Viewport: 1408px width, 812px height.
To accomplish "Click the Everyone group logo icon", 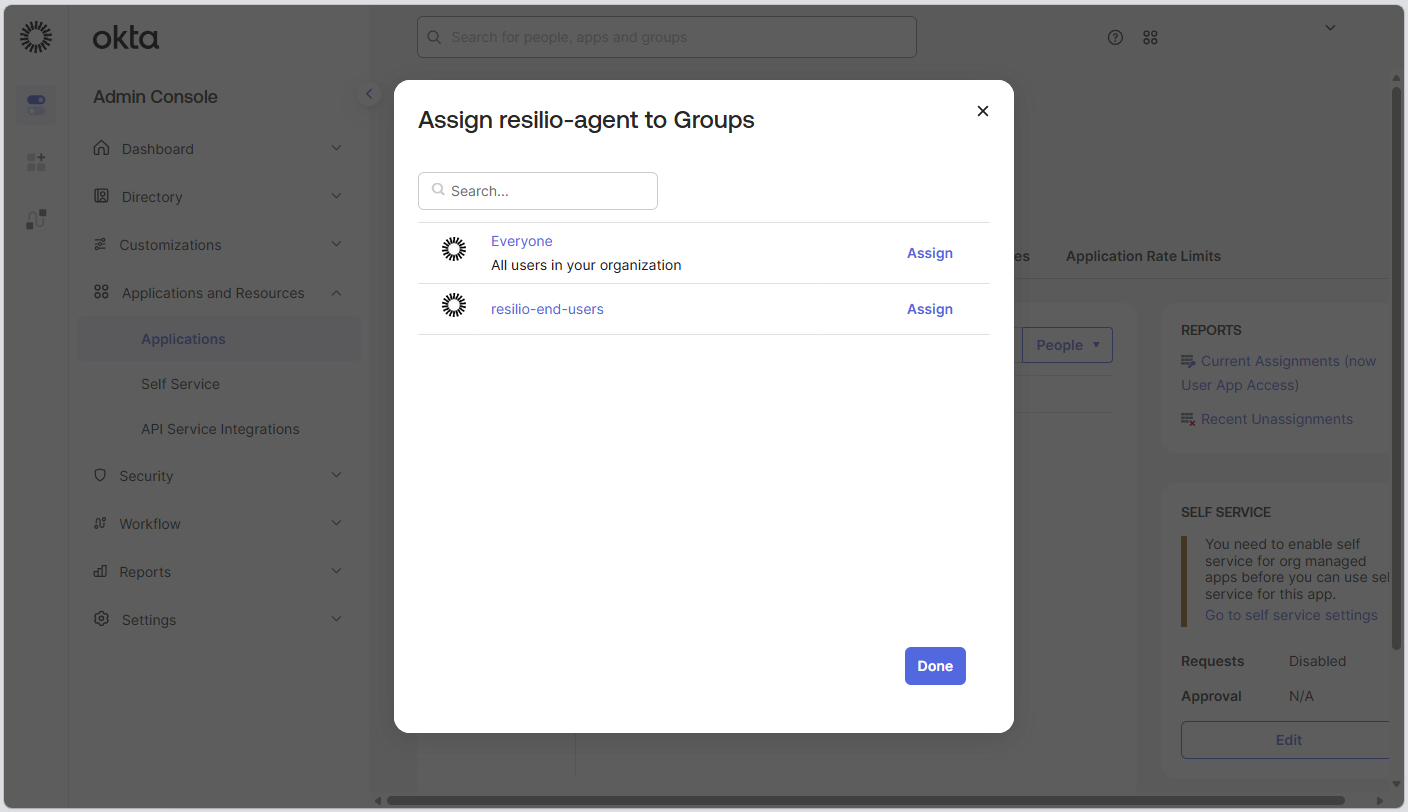I will coord(454,250).
